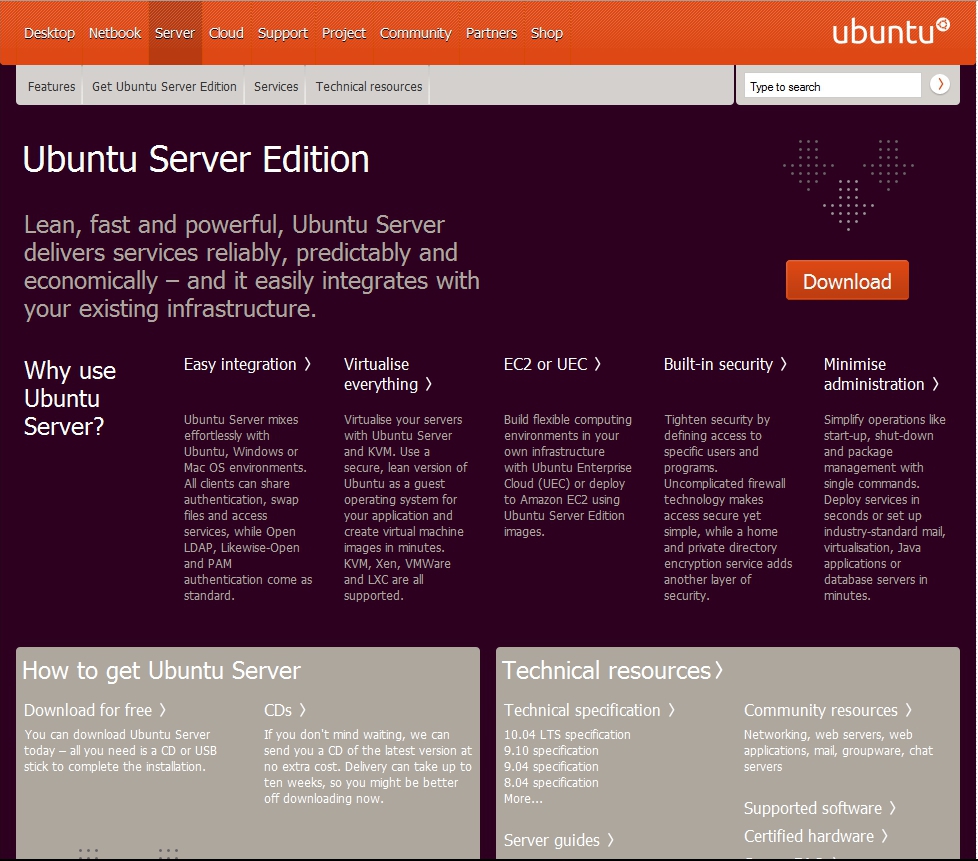Image resolution: width=978 pixels, height=861 pixels.
Task: Open the 10.04 LTS specification link
Action: click(567, 734)
